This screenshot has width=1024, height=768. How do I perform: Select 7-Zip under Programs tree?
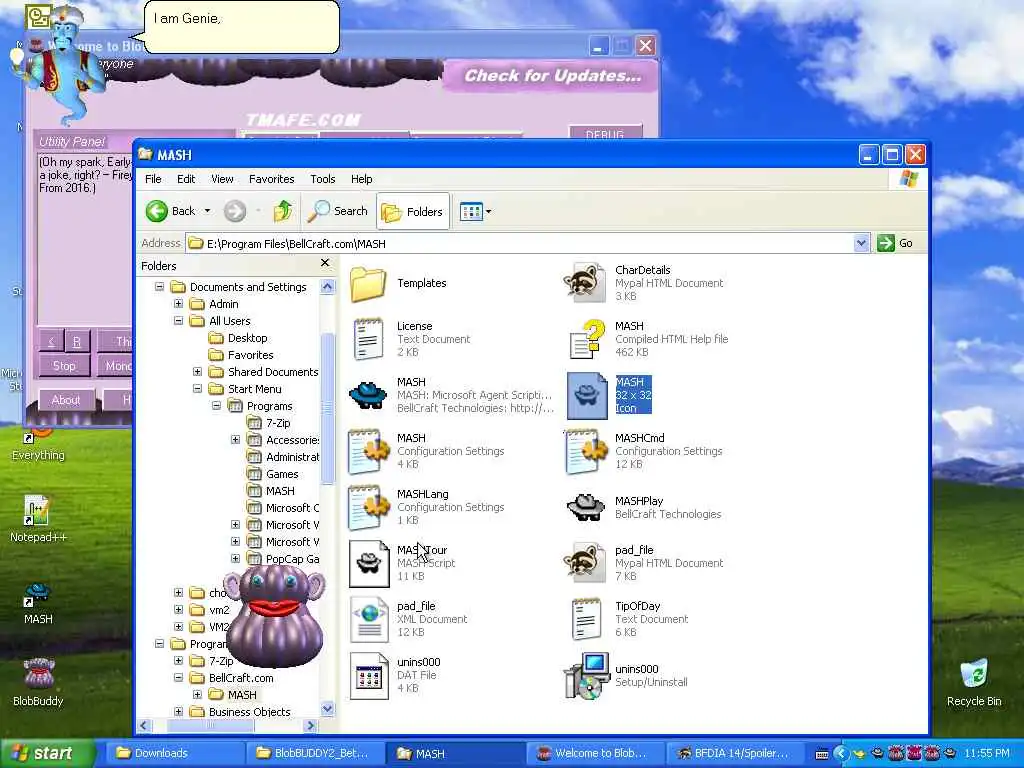pyautogui.click(x=278, y=423)
